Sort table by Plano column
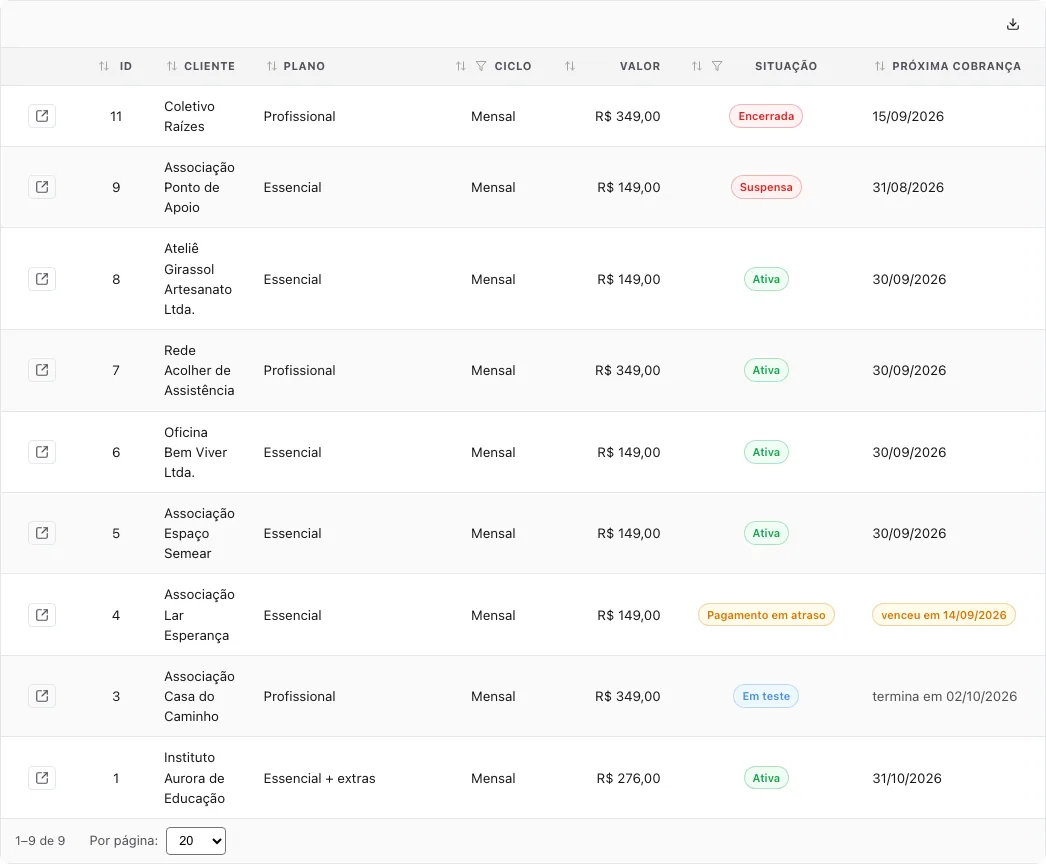The height and width of the screenshot is (864, 1046). (x=271, y=66)
